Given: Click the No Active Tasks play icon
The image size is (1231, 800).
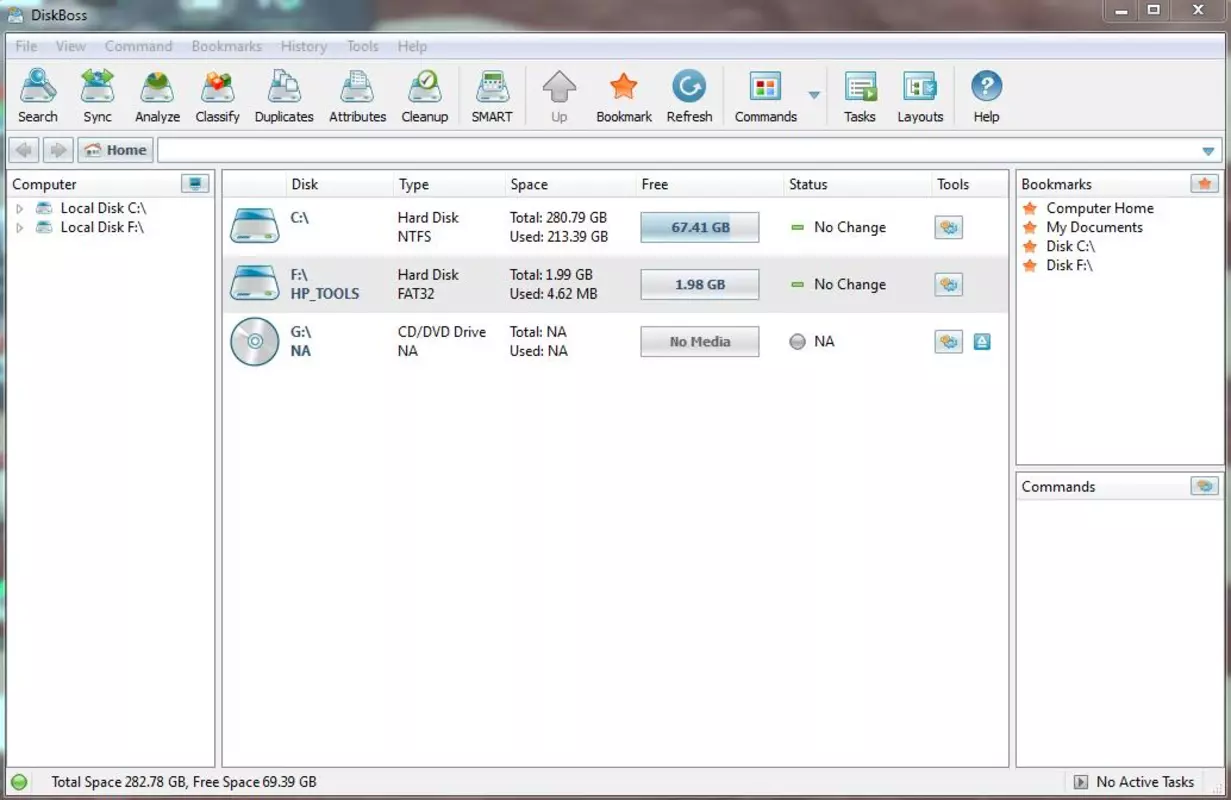Looking at the screenshot, I should pyautogui.click(x=1080, y=782).
